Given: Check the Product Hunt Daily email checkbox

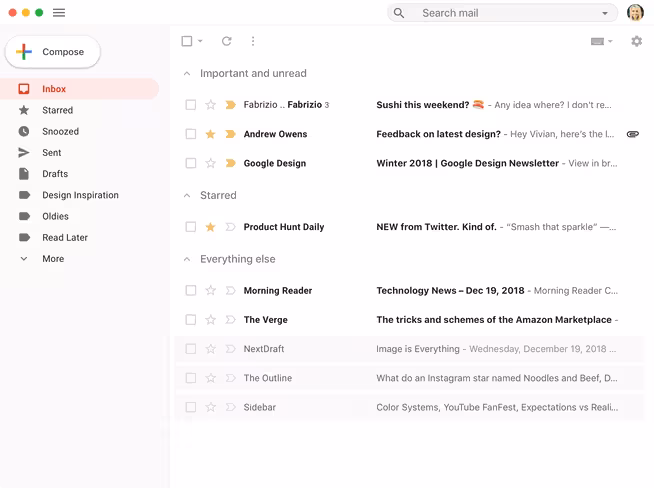Looking at the screenshot, I should point(191,227).
